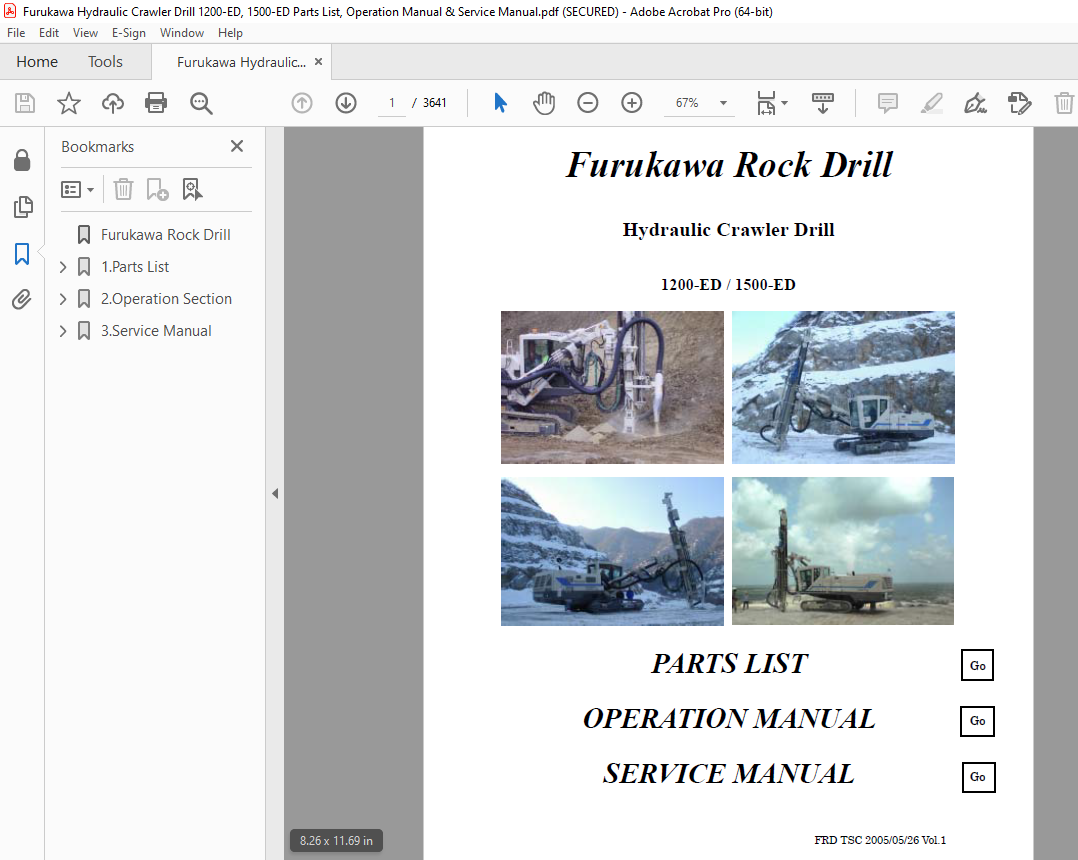Image resolution: width=1078 pixels, height=860 pixels.
Task: Click Go button beside OPERATION MANUAL
Action: click(977, 721)
